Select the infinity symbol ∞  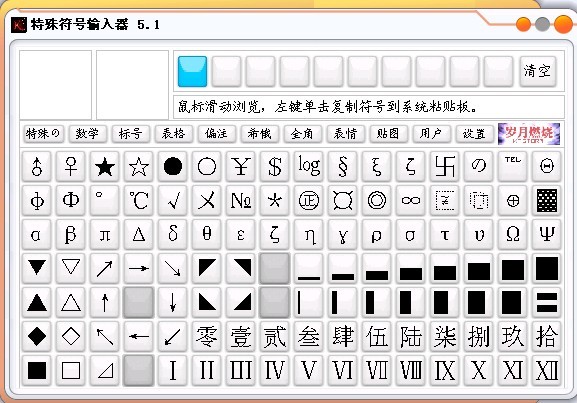click(x=411, y=201)
